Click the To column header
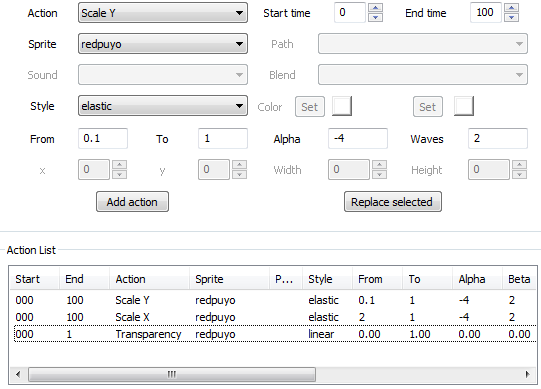Viewport: 541px width, 389px height. pyautogui.click(x=427, y=279)
